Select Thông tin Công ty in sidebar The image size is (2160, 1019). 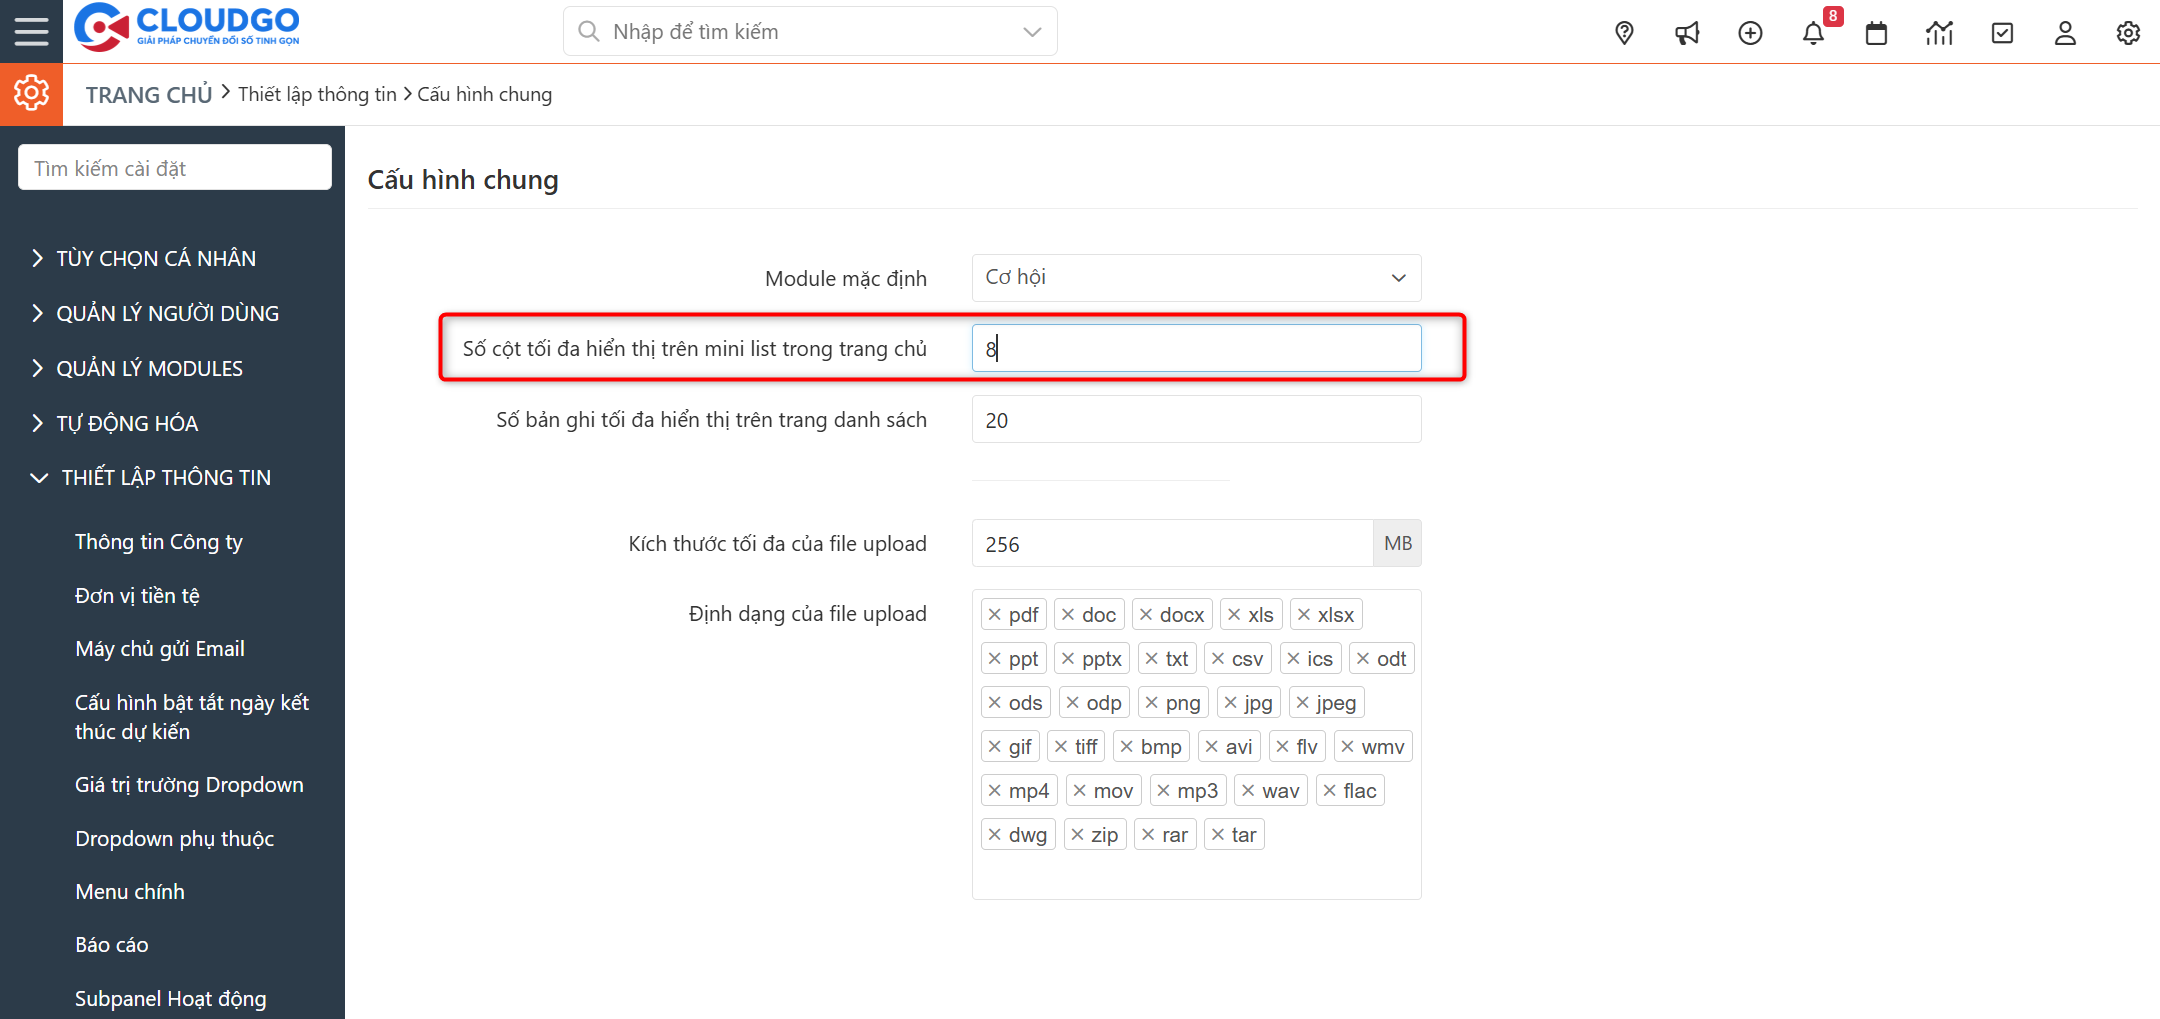[159, 541]
